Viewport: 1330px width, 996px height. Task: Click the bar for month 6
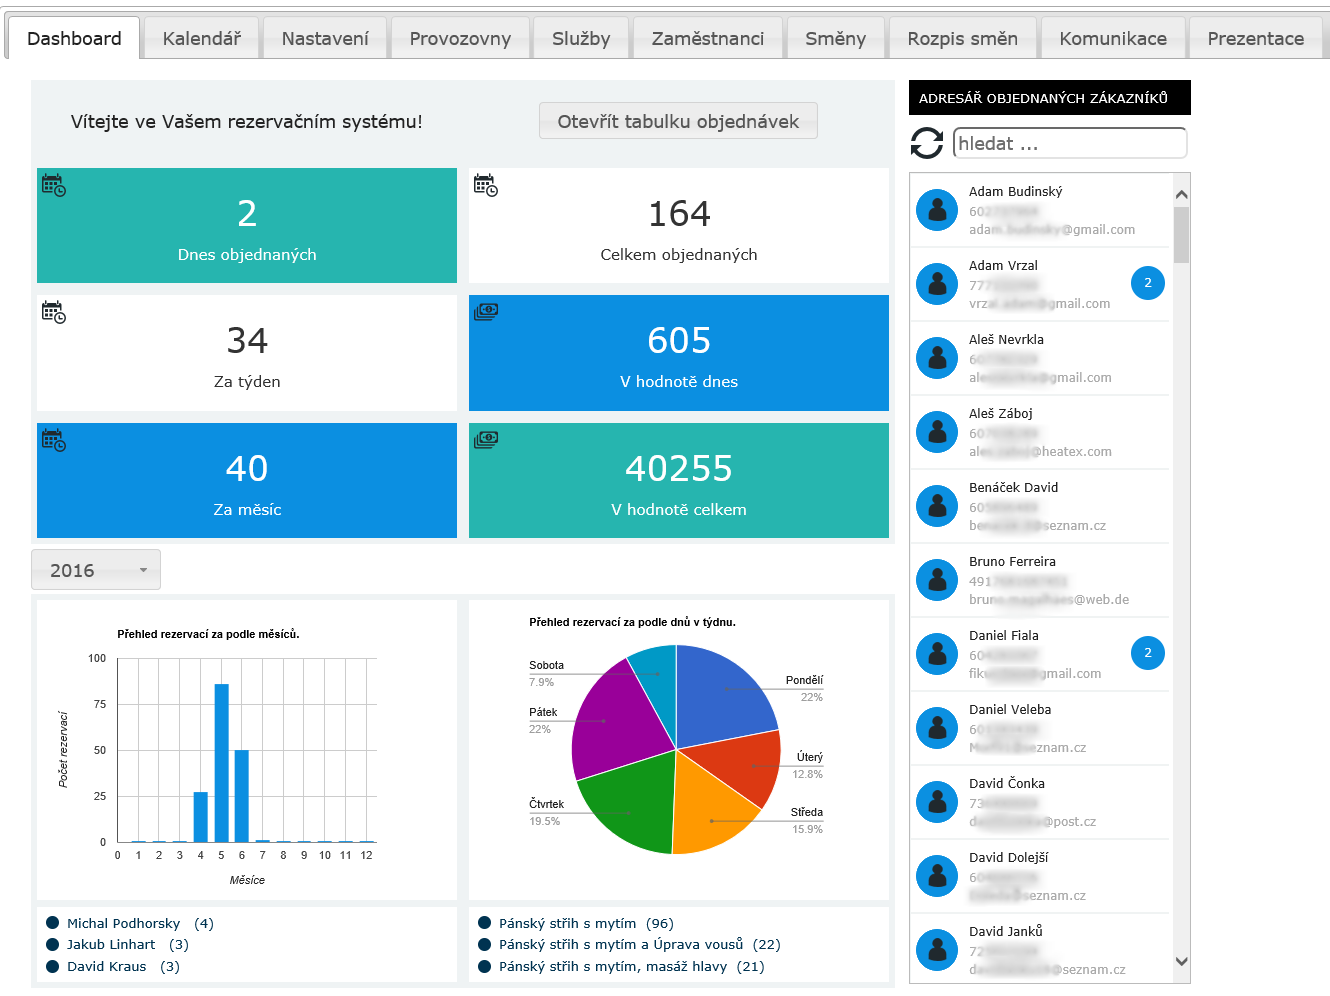point(242,796)
